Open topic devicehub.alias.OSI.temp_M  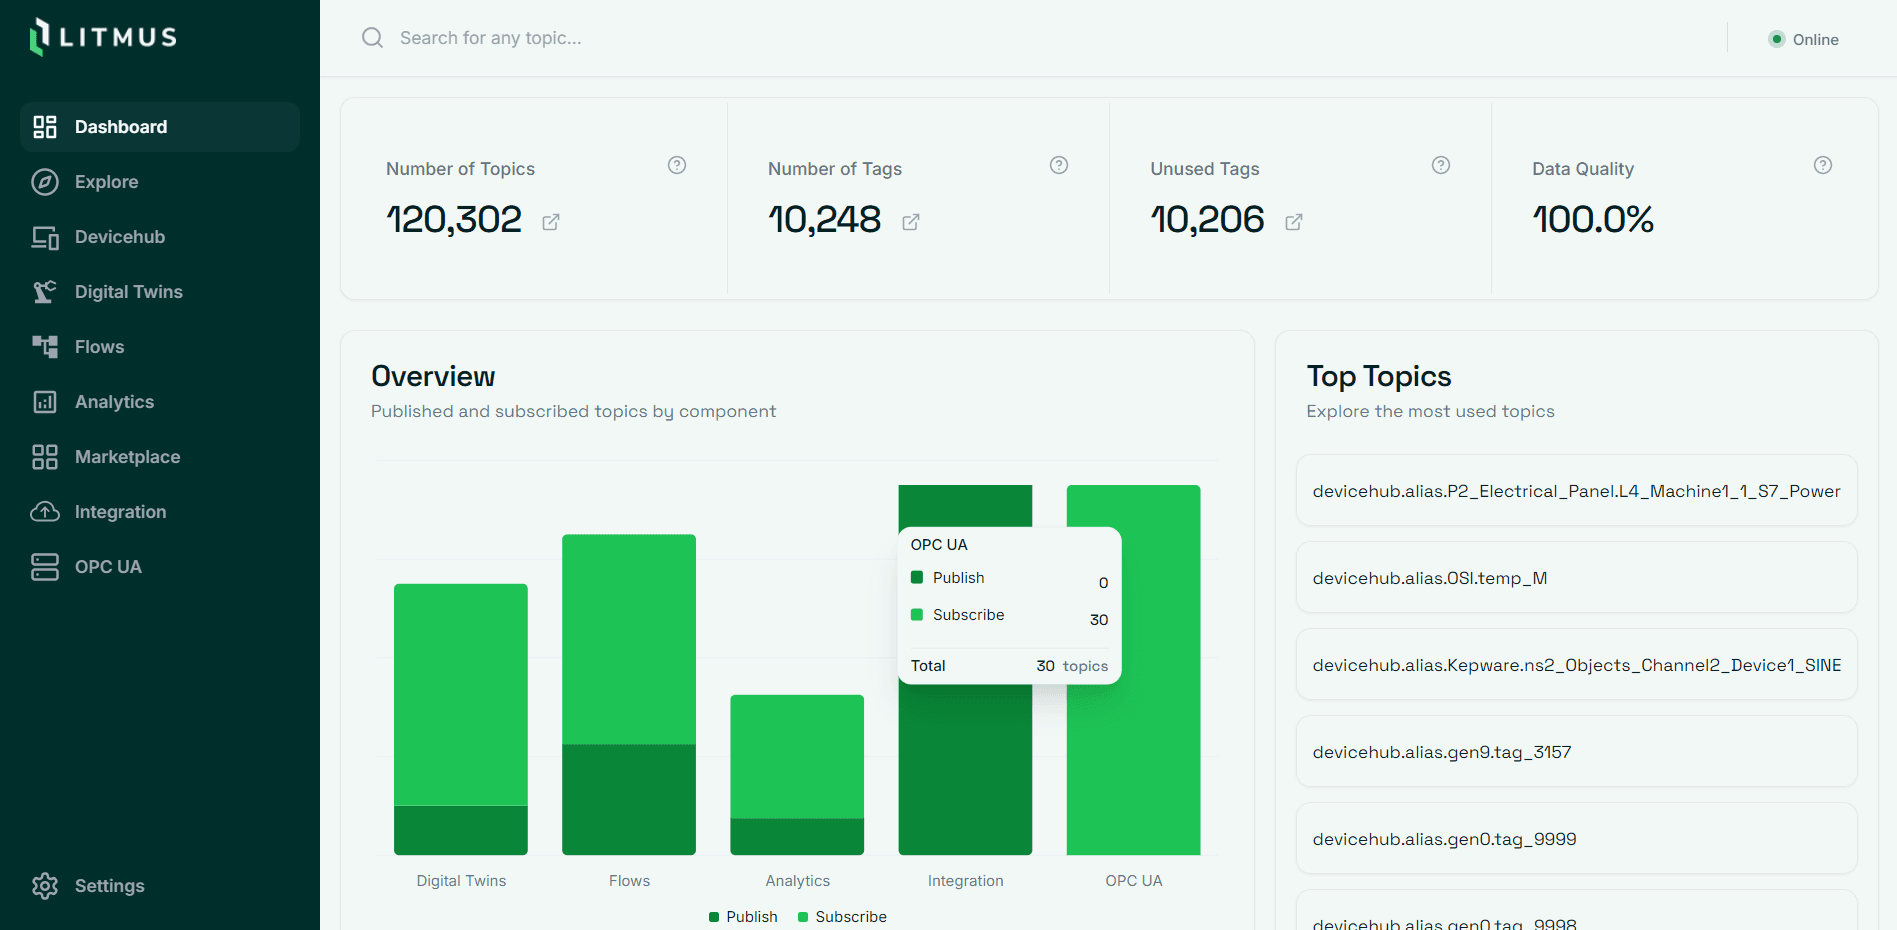point(1576,577)
